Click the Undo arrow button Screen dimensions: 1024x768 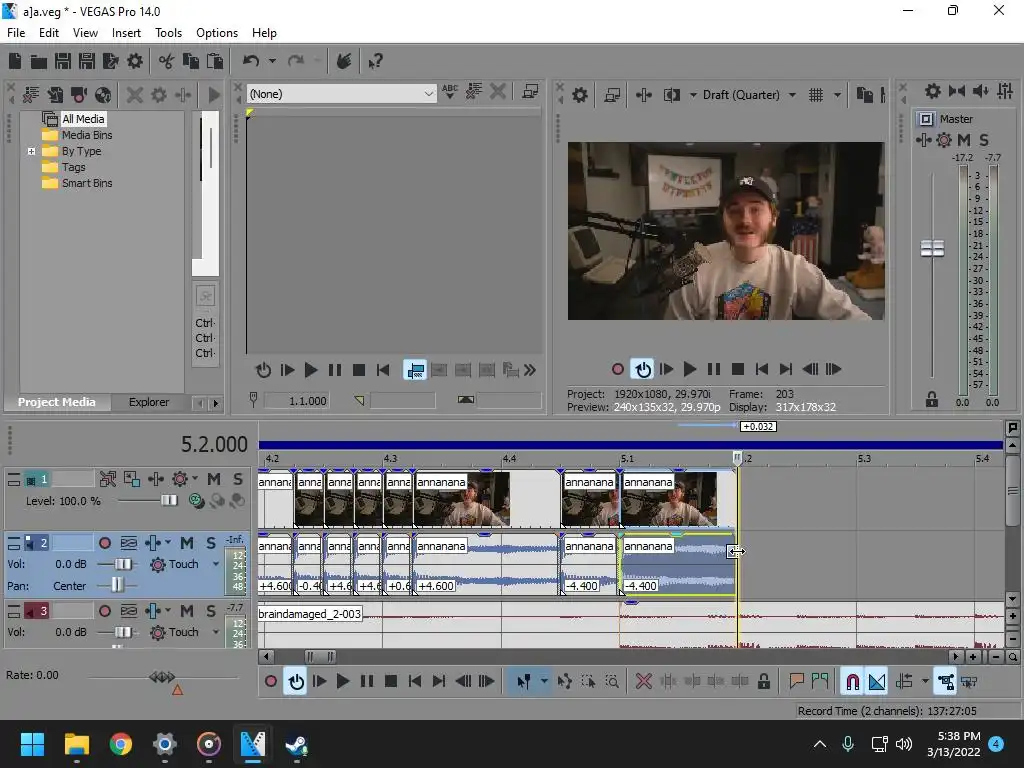[x=251, y=61]
